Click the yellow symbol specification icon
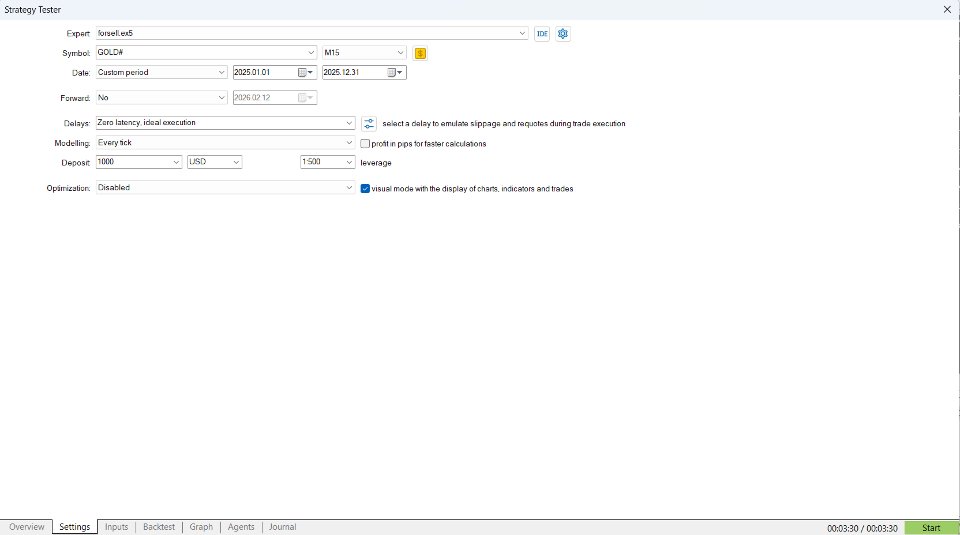The width and height of the screenshot is (960, 535). tap(420, 53)
